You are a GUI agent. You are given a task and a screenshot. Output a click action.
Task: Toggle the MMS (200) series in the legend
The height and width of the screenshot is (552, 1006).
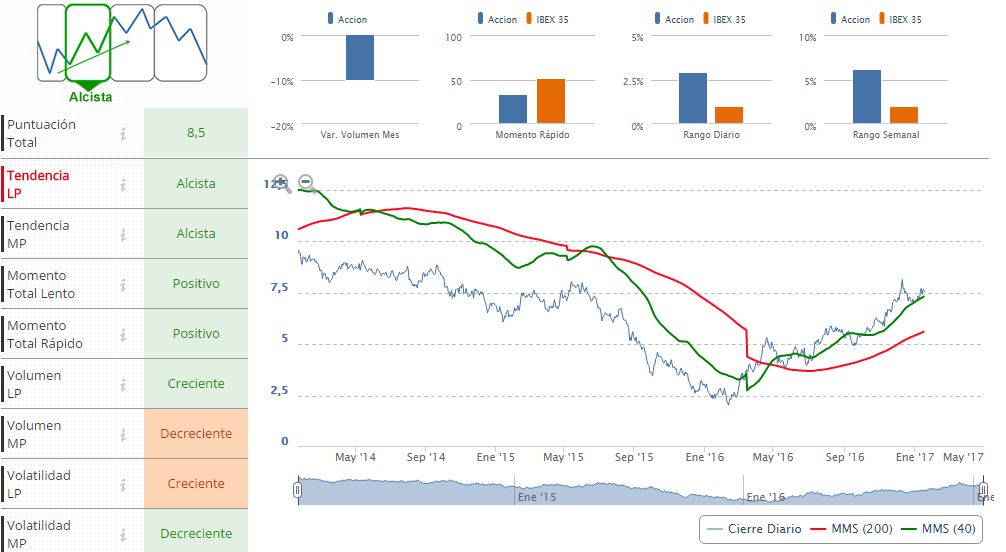point(852,529)
